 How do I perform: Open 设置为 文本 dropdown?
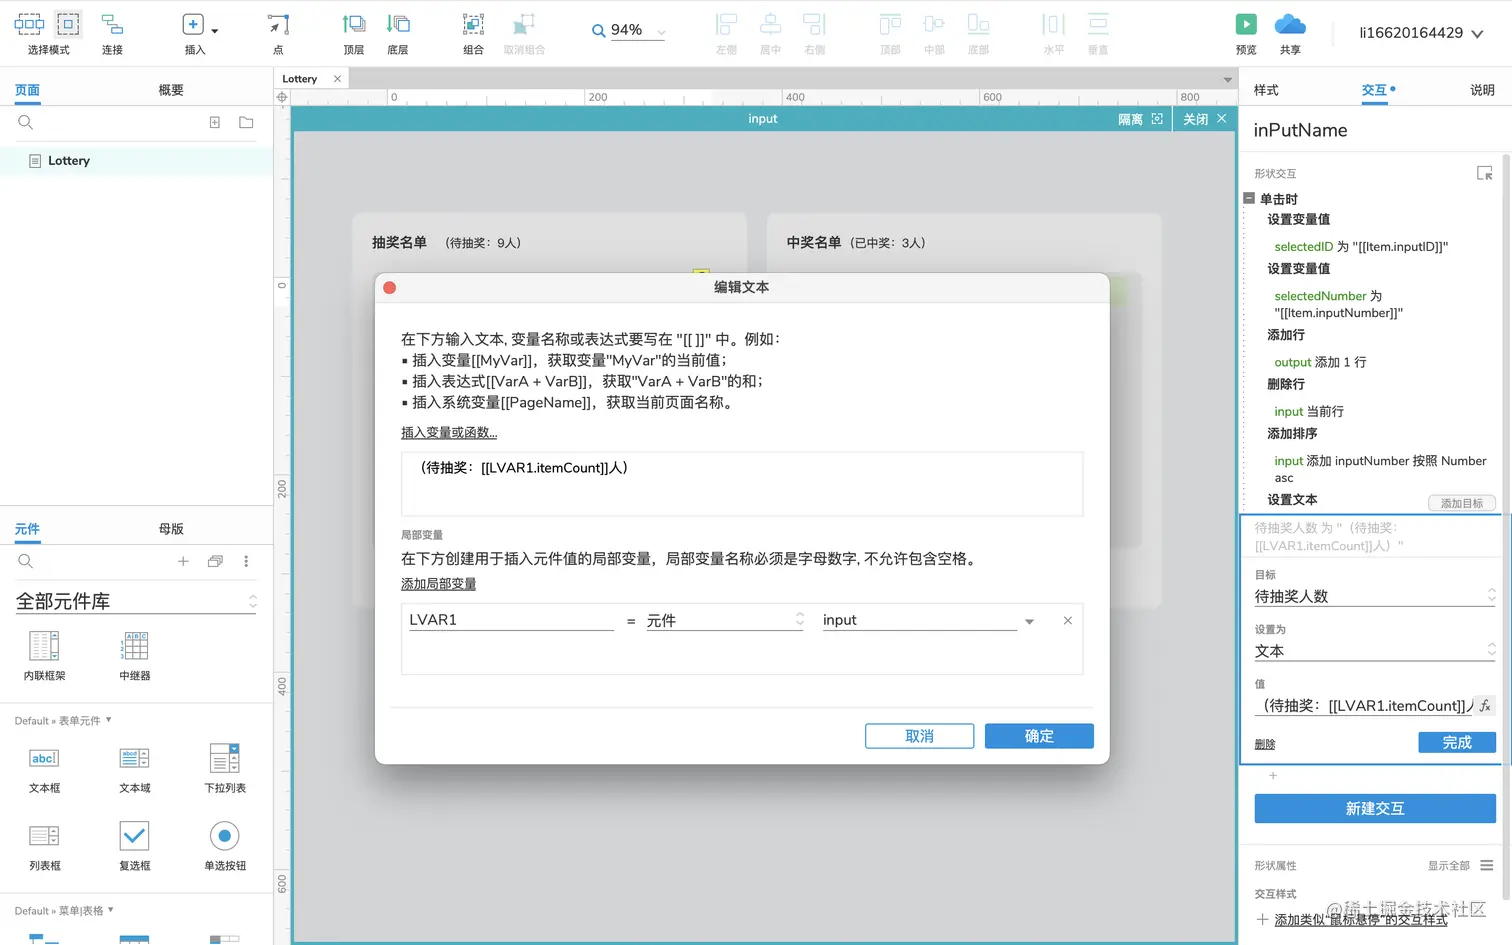[1375, 651]
